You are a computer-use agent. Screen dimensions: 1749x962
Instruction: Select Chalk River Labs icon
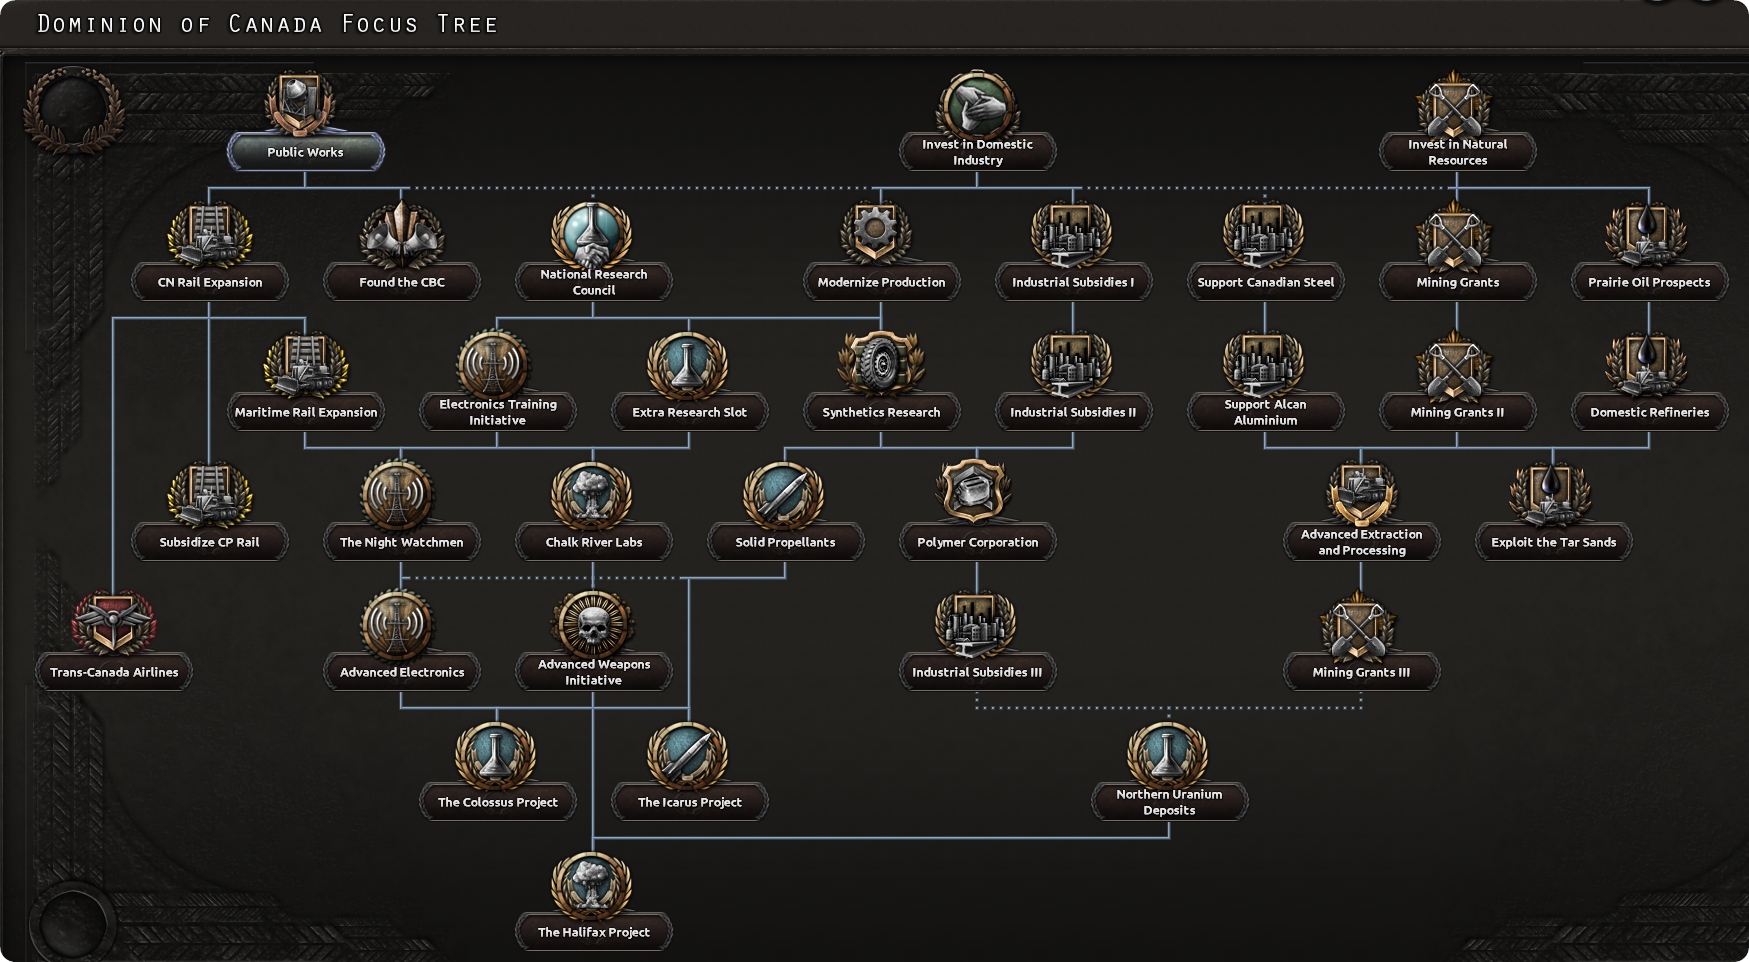pyautogui.click(x=592, y=496)
